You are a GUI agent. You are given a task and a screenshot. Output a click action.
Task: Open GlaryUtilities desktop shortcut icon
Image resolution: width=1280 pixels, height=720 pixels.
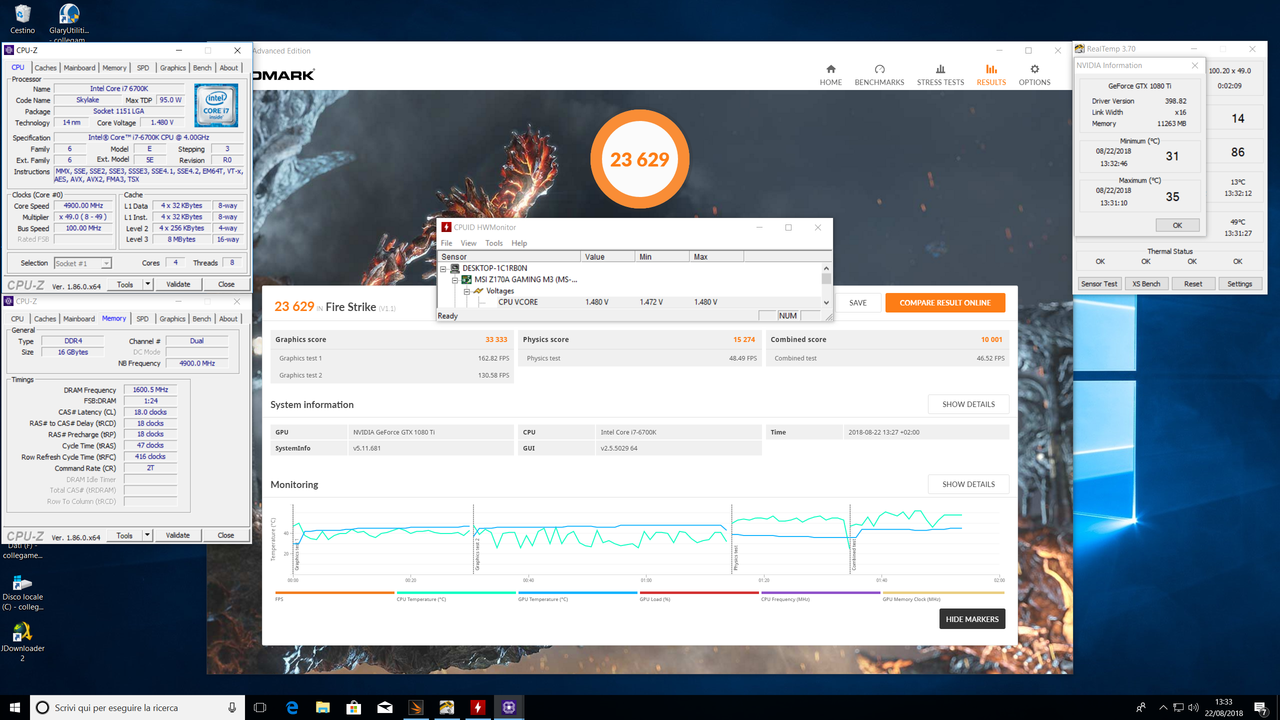click(x=70, y=13)
